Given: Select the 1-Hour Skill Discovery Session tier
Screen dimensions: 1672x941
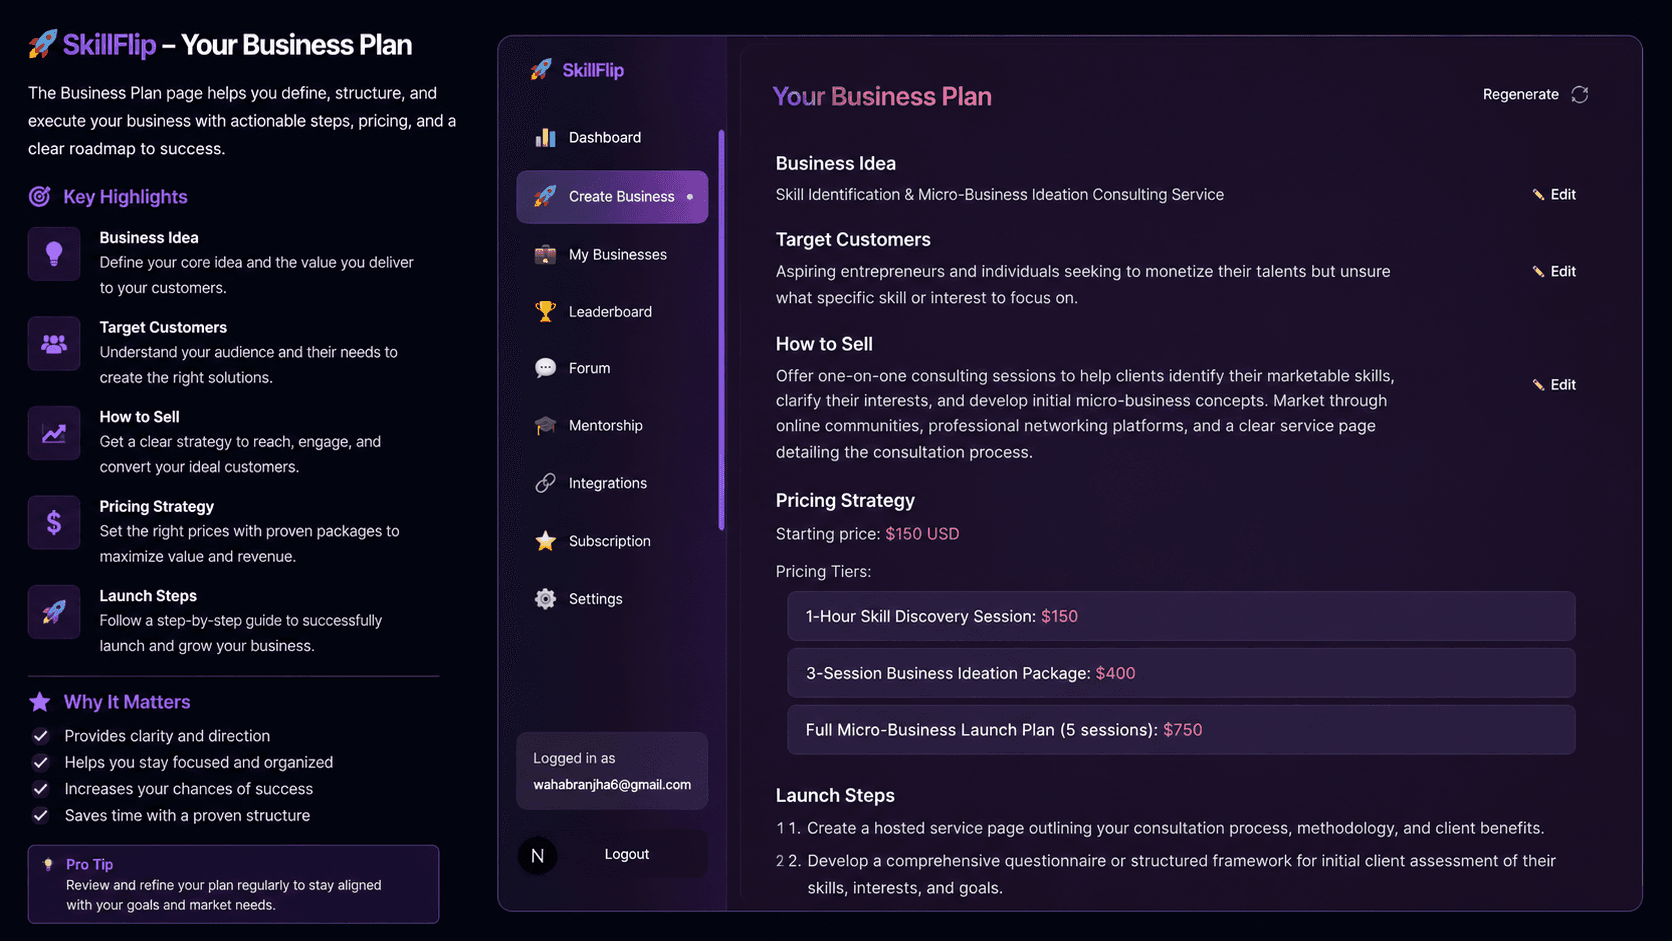Looking at the screenshot, I should click(1181, 616).
